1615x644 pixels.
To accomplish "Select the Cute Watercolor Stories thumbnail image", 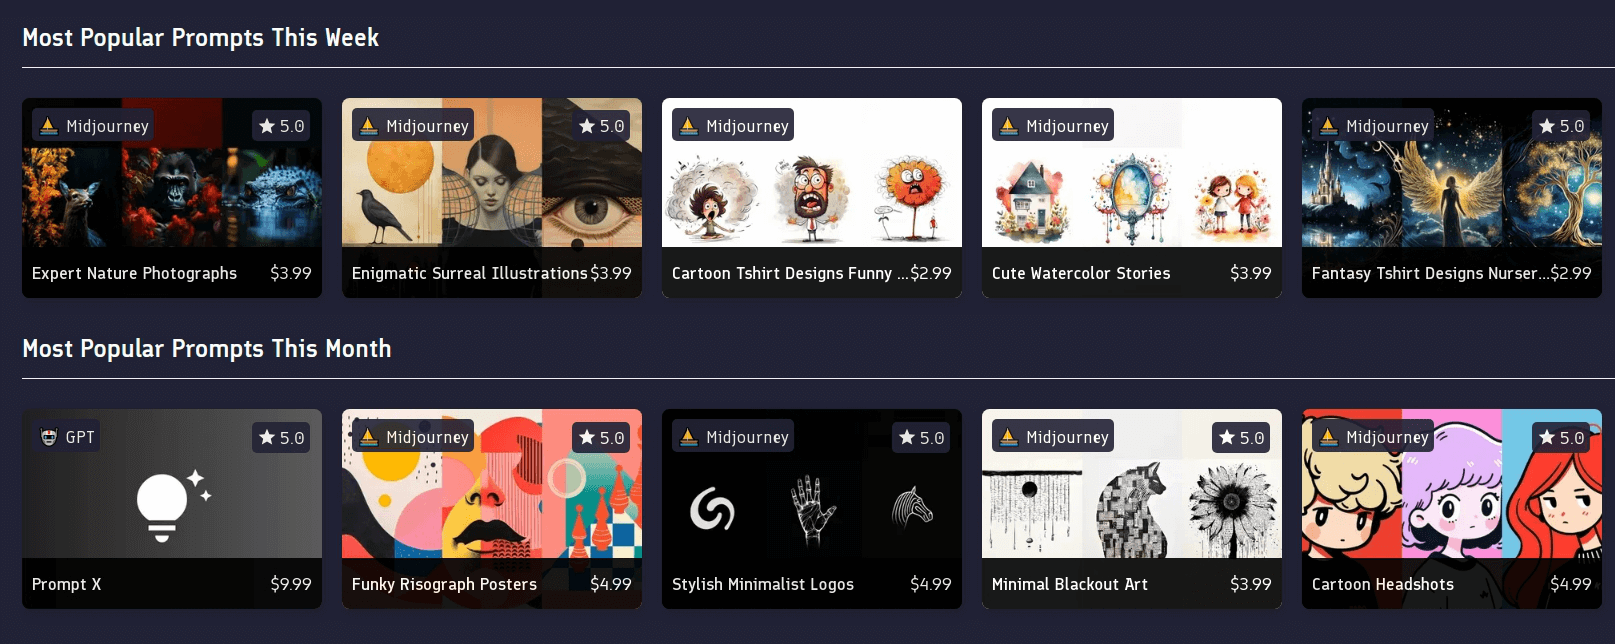I will [1132, 173].
